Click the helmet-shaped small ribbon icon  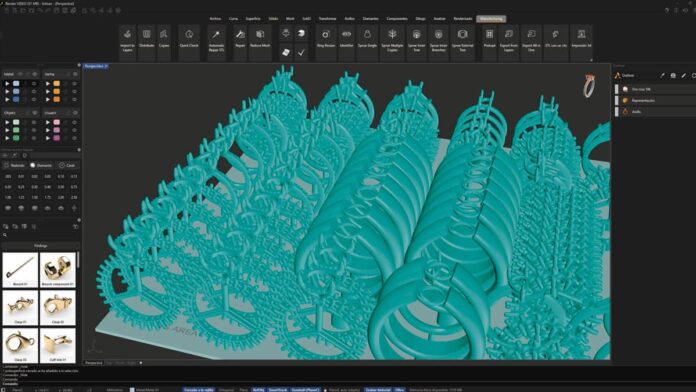[x=301, y=33]
